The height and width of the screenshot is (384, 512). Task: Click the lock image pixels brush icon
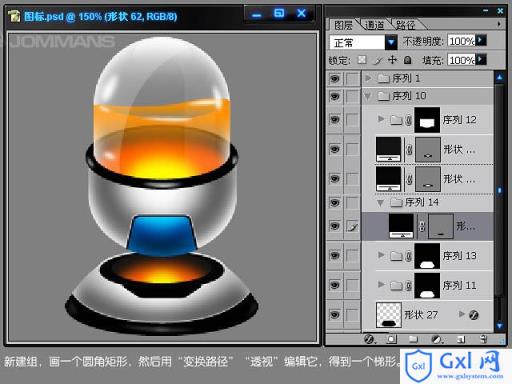pos(378,60)
